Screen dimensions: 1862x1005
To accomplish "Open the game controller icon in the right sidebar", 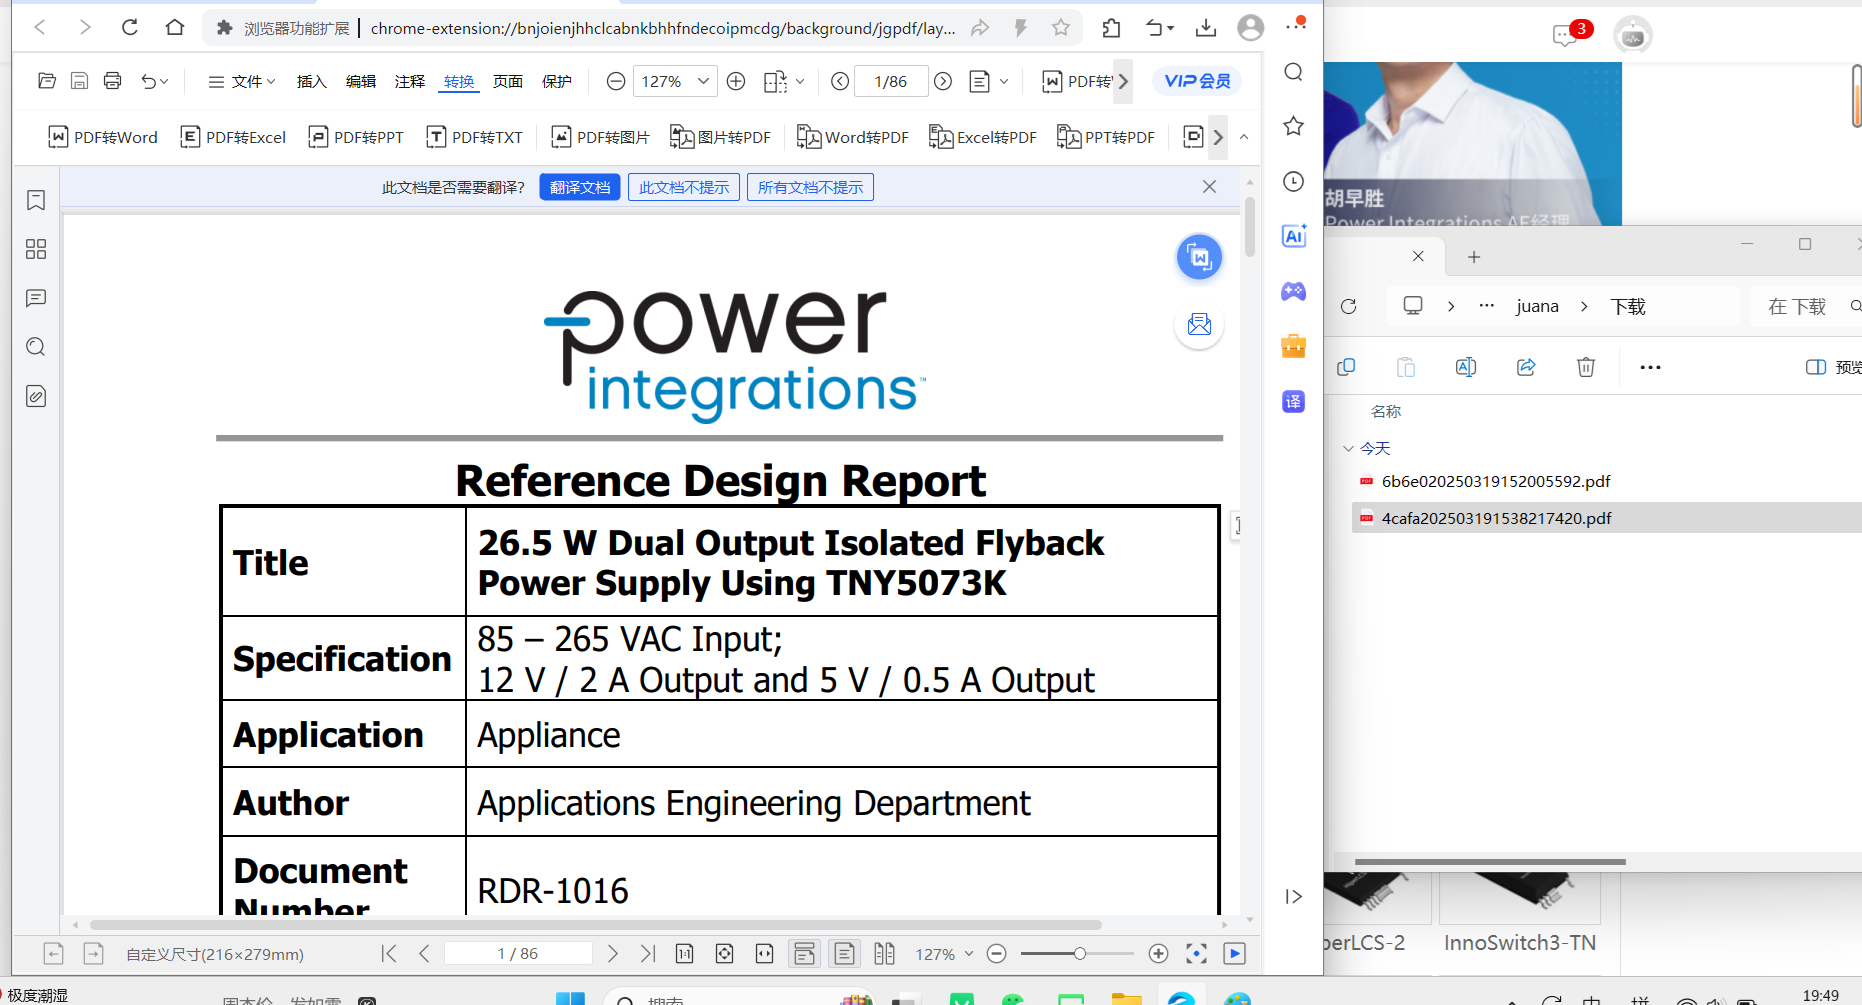I will pos(1294,291).
